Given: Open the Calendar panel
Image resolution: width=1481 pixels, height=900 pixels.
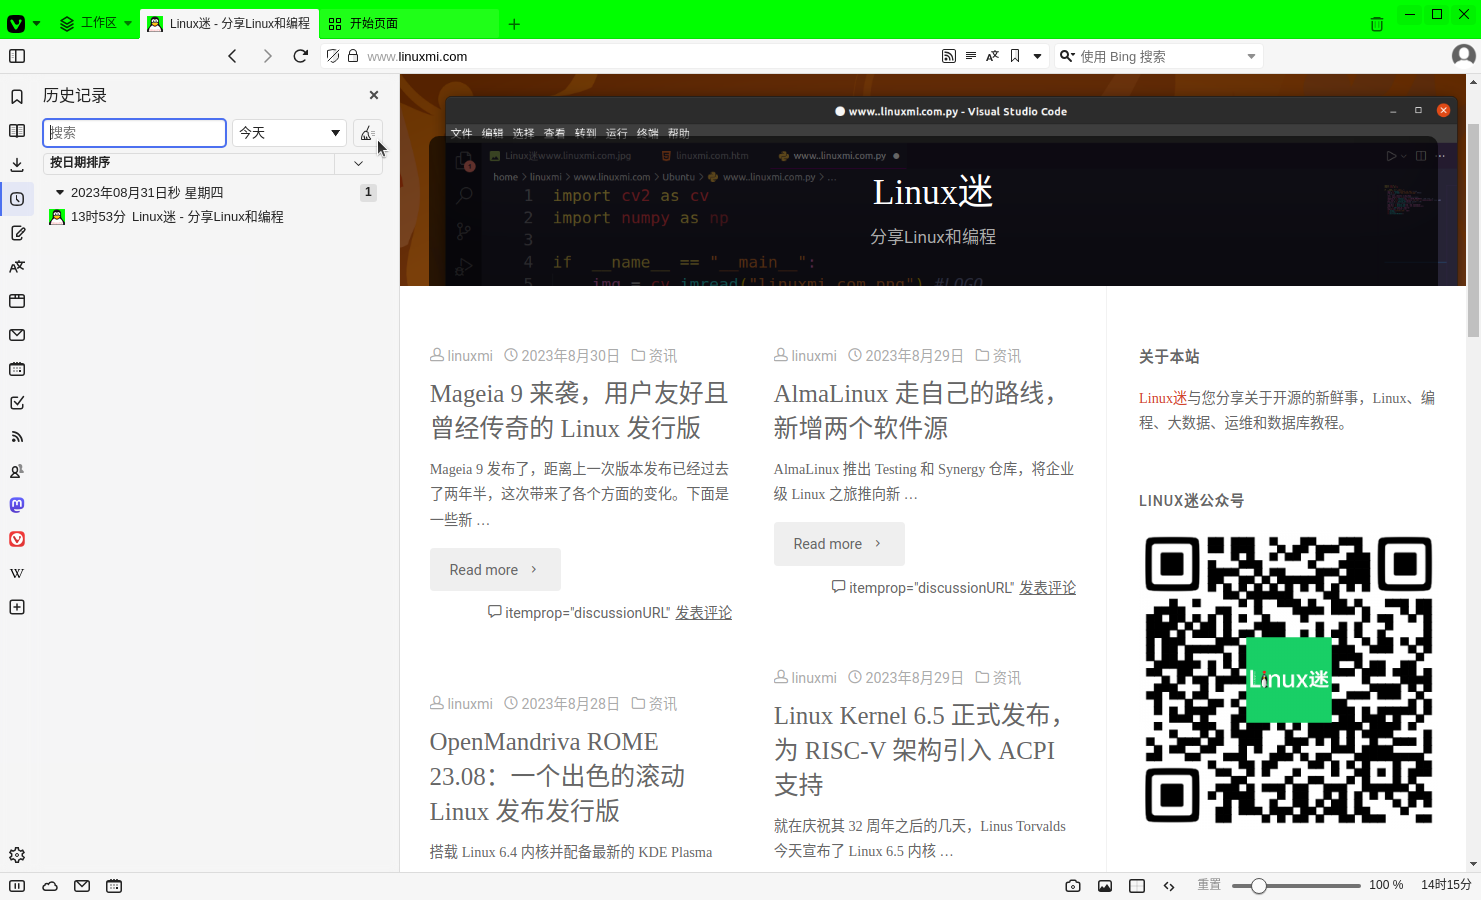Looking at the screenshot, I should click(17, 369).
